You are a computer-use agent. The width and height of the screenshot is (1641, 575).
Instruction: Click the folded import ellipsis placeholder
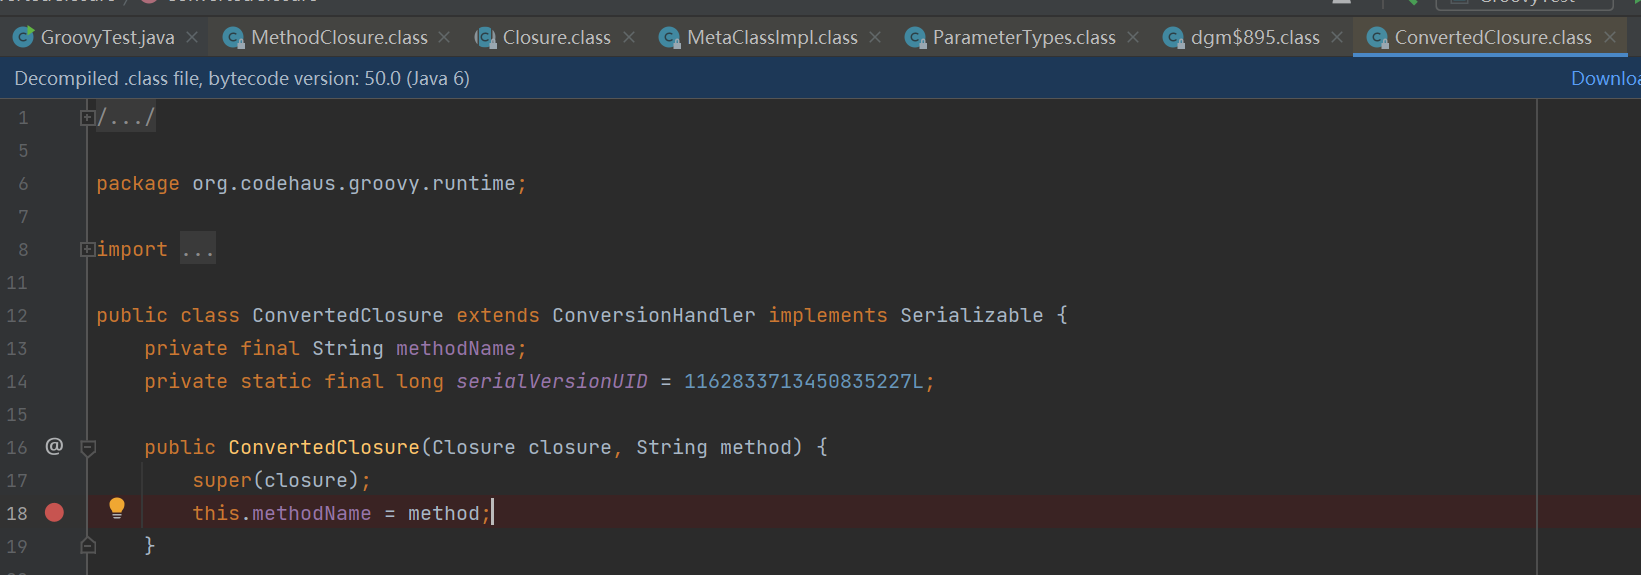click(198, 250)
